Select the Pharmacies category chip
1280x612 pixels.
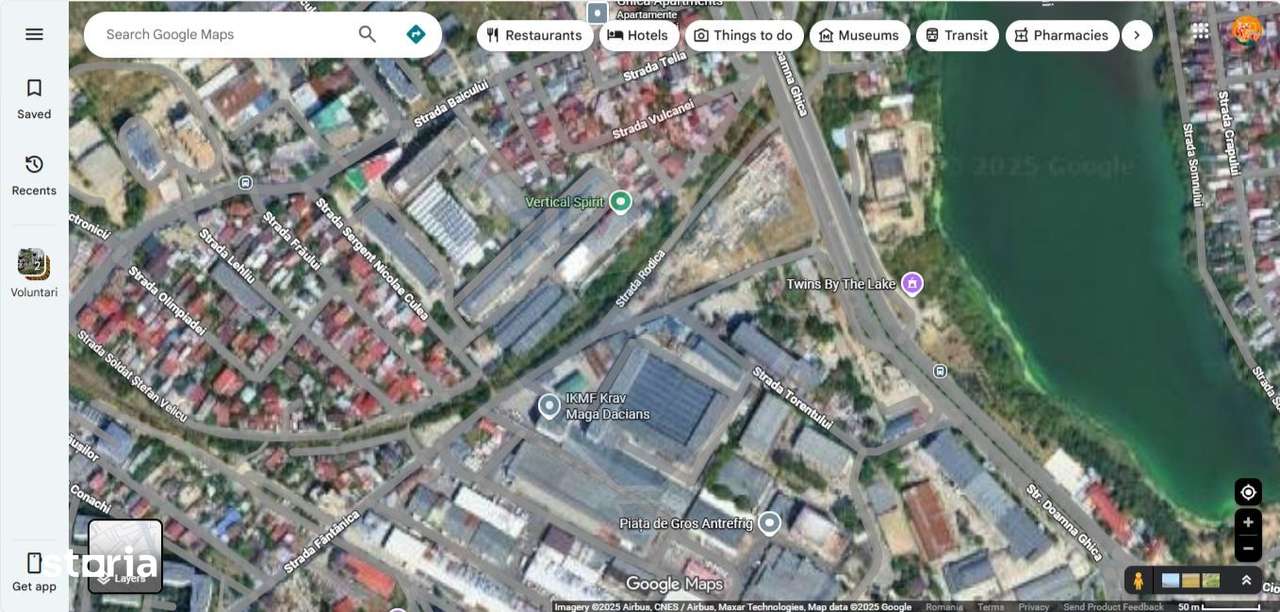(x=1062, y=35)
